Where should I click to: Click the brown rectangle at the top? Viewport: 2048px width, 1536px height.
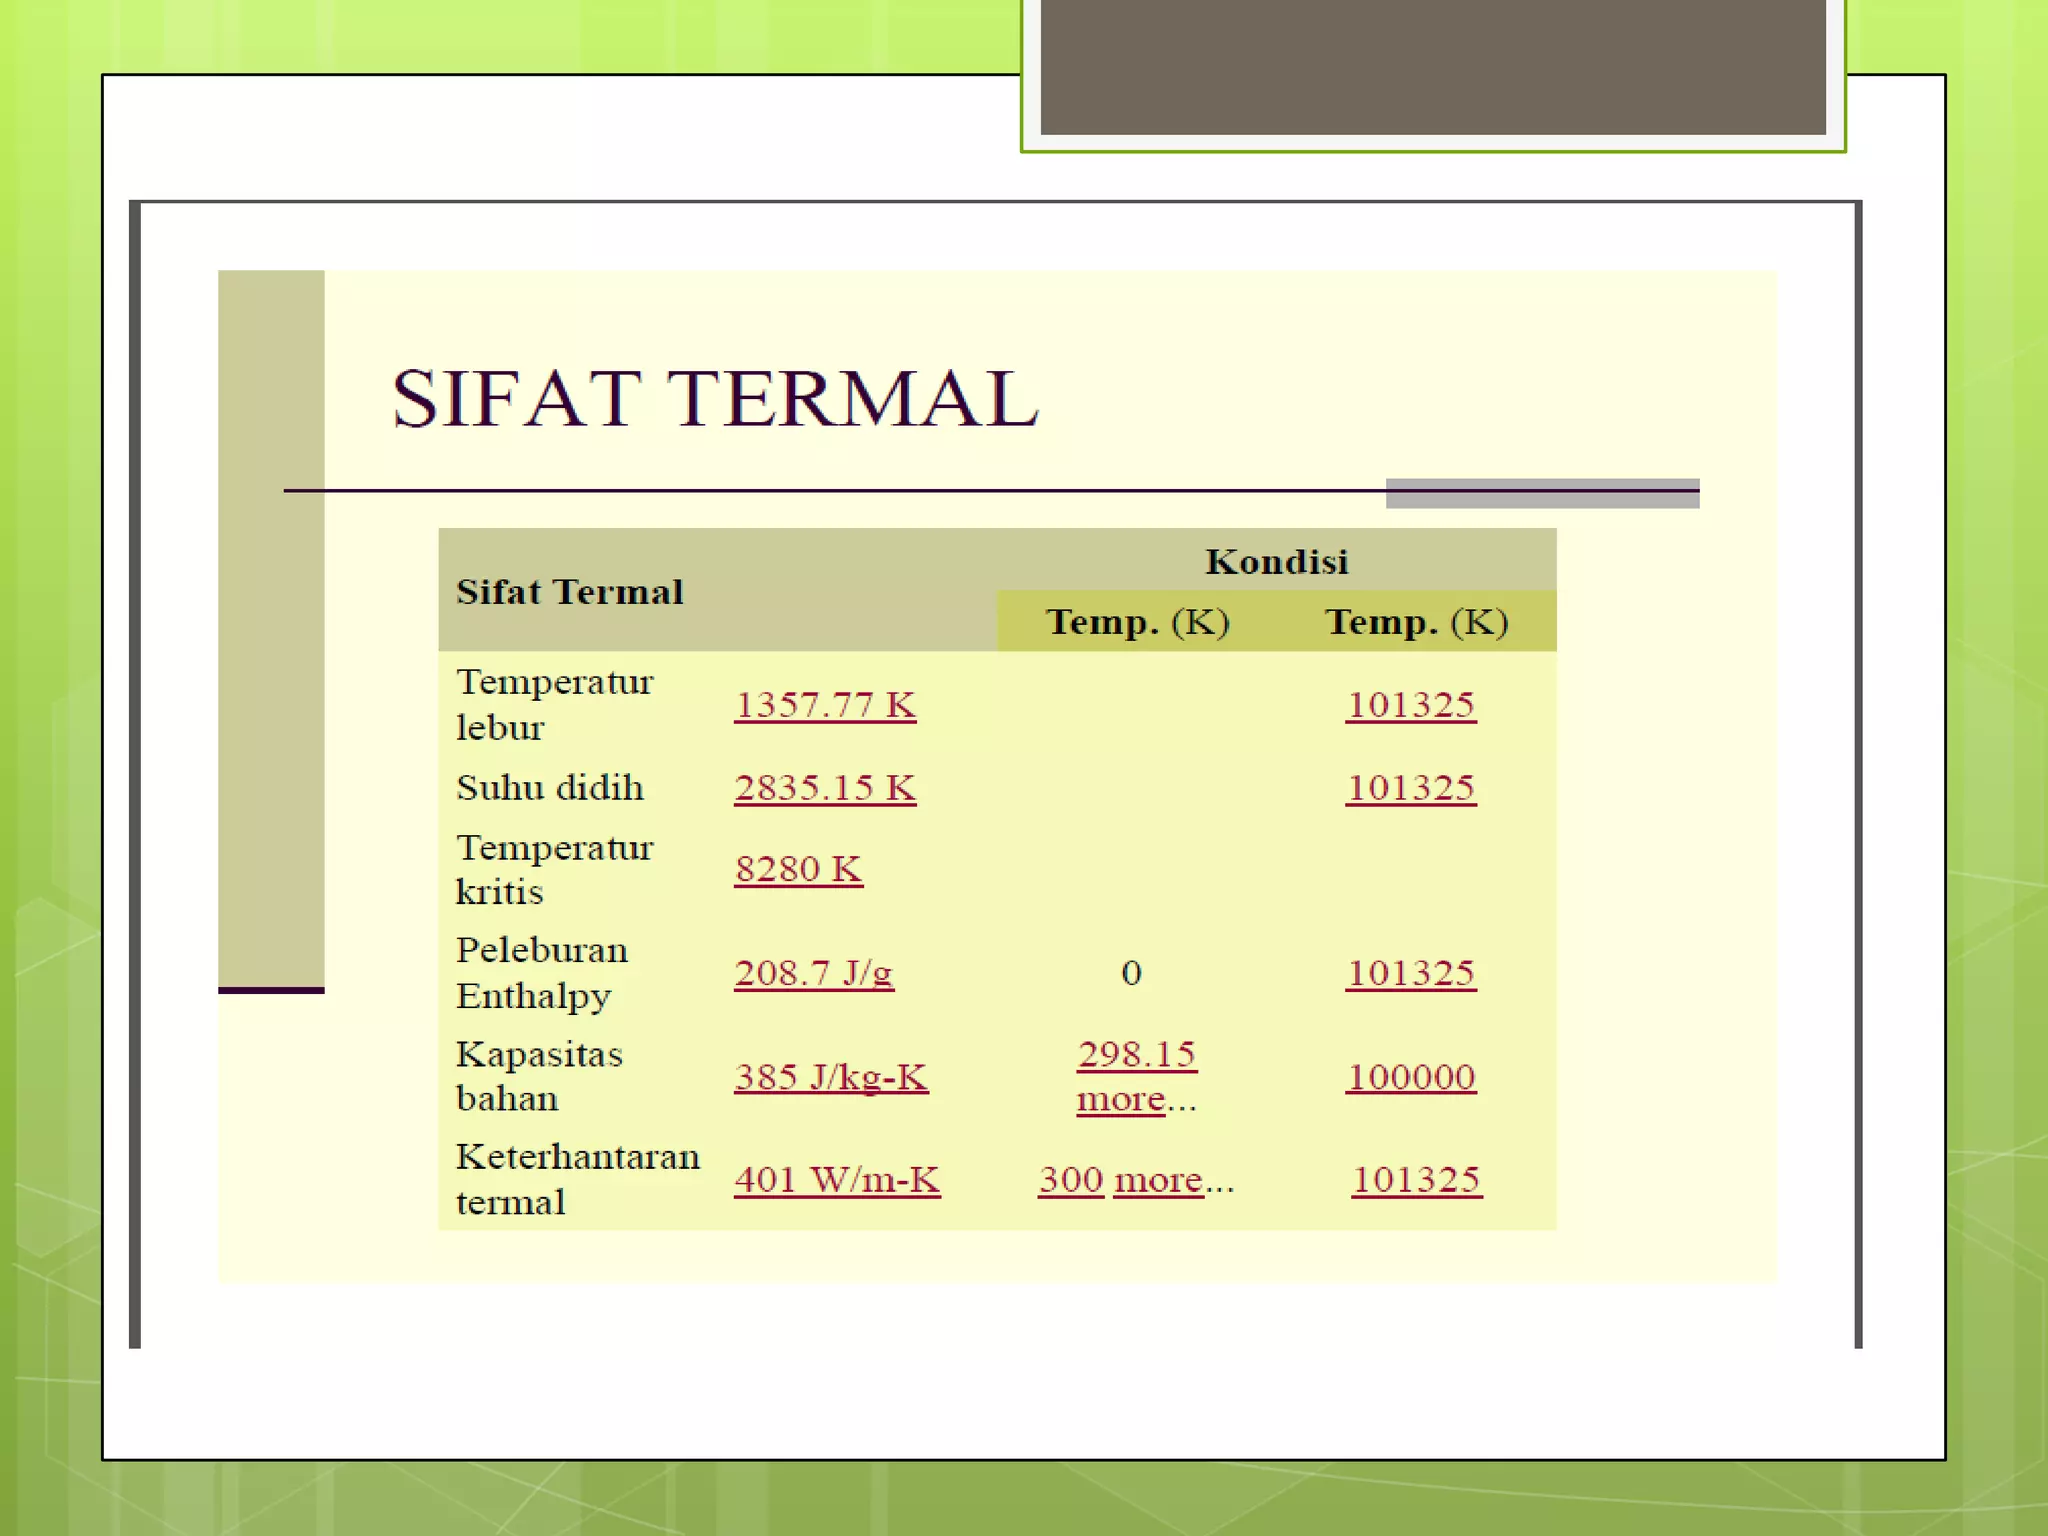coord(1433,67)
